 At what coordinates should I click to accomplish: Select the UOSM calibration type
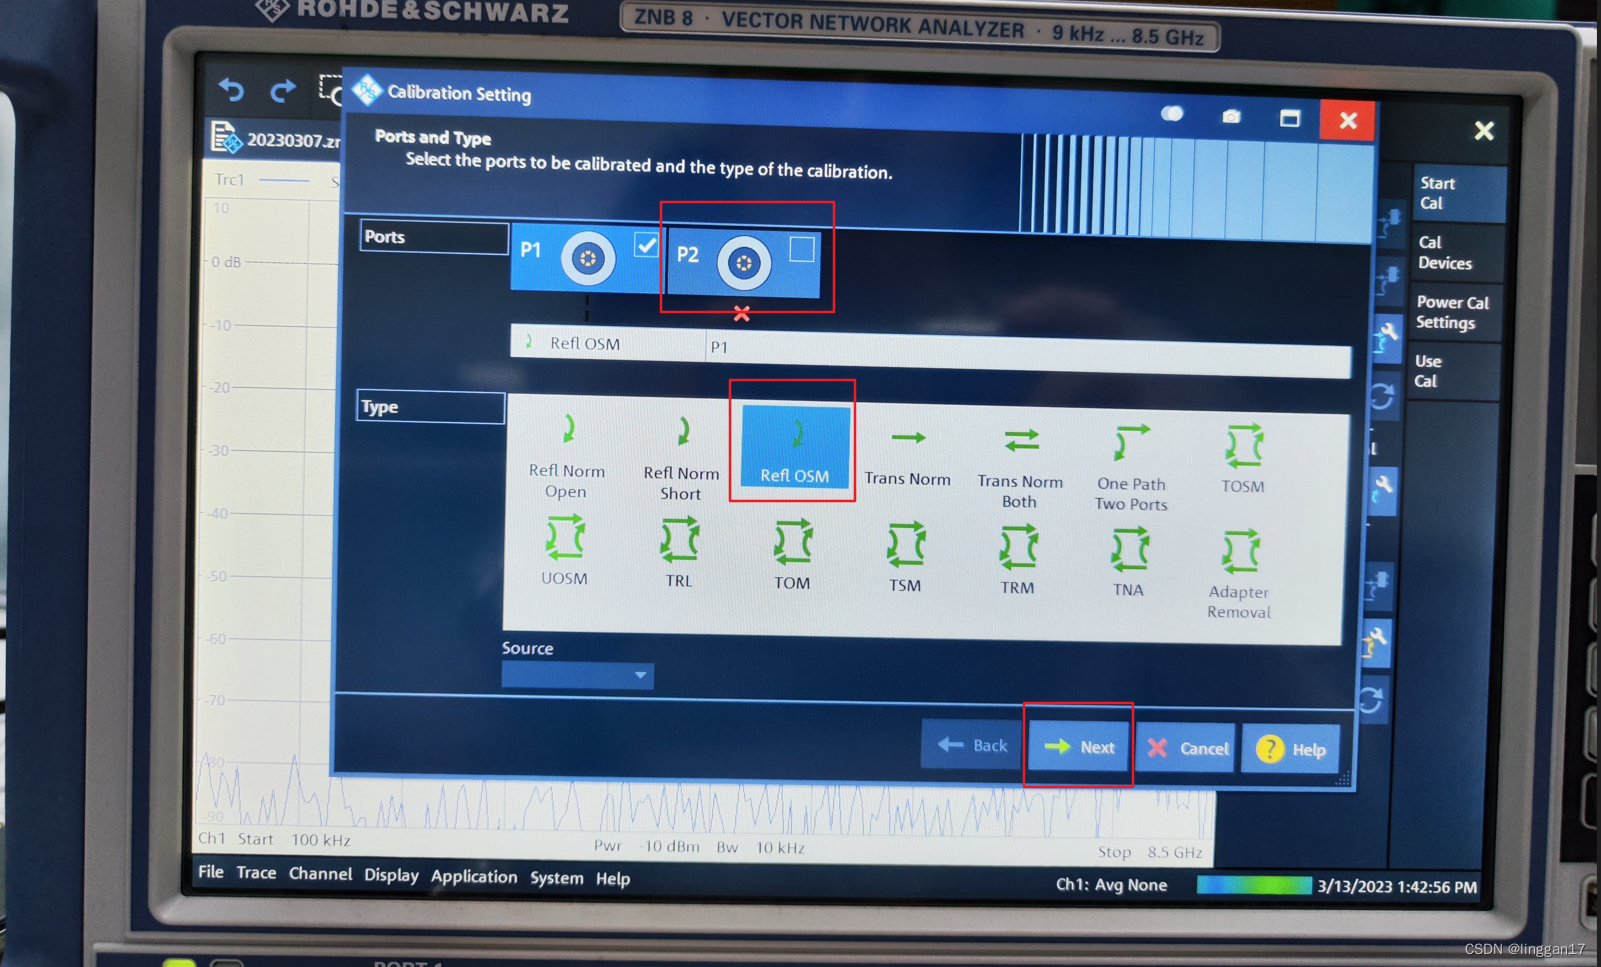coord(564,550)
